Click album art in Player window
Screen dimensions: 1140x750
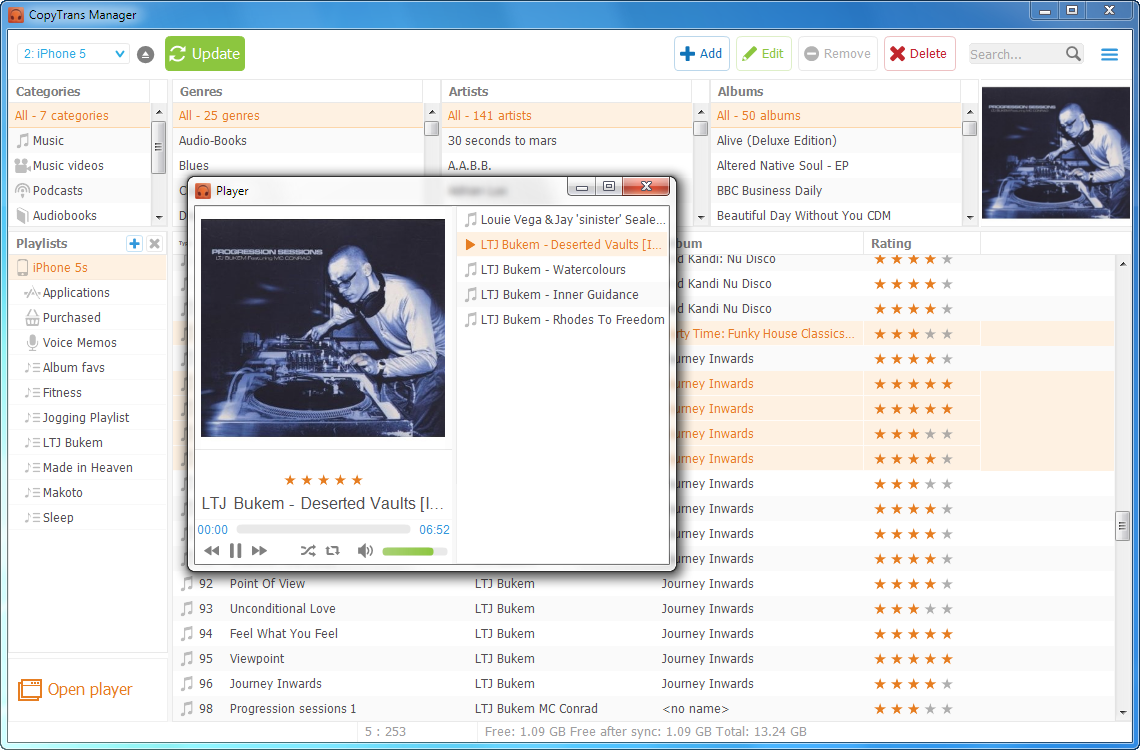[323, 328]
